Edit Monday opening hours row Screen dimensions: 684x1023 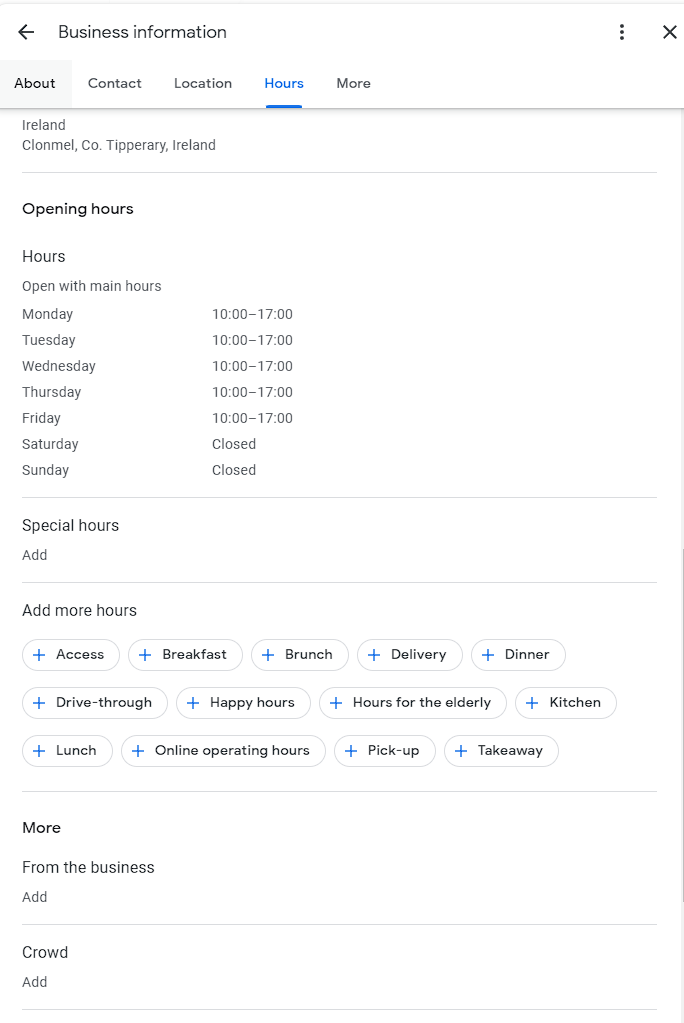coord(157,314)
